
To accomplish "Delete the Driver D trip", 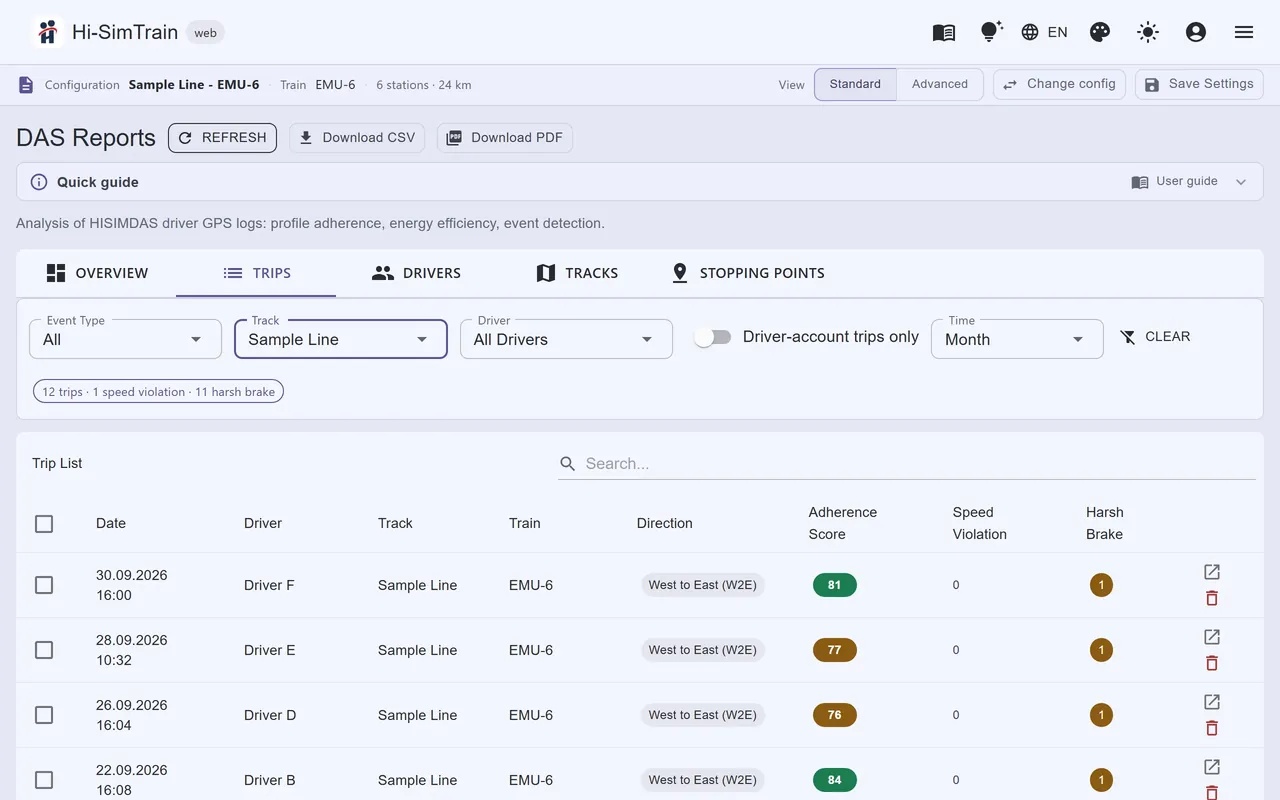I will click(1212, 728).
